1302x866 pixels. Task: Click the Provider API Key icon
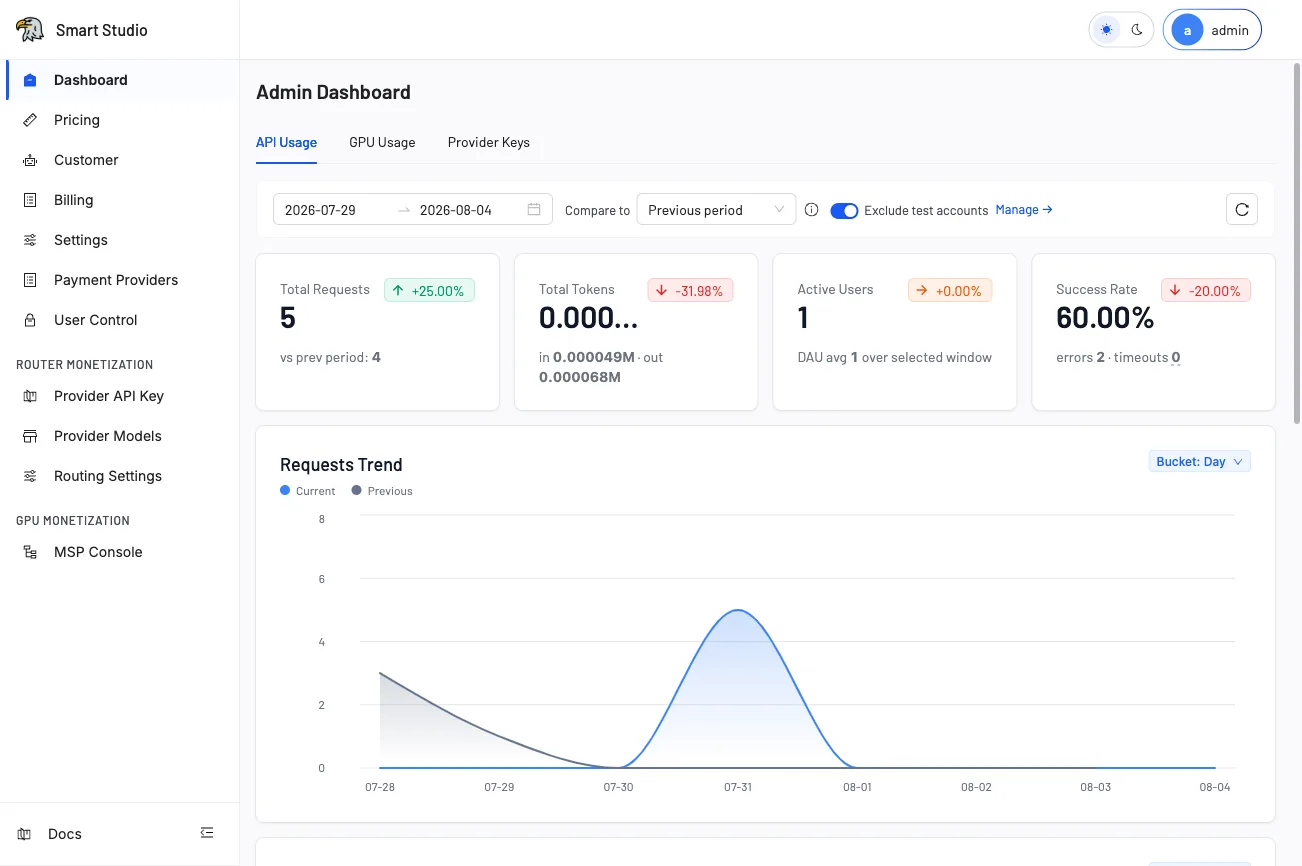(x=30, y=396)
